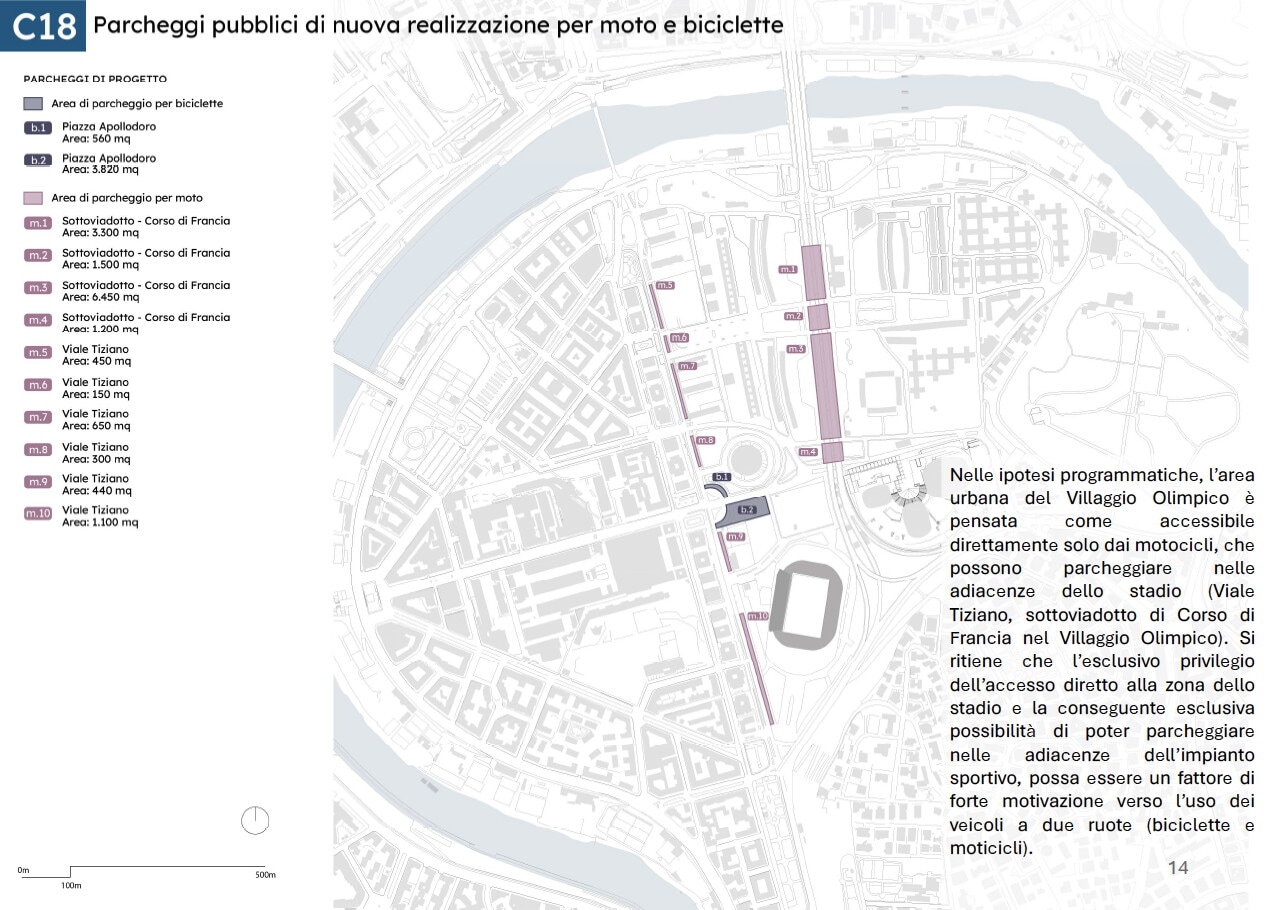Click the m.1 label on the map
1279x910 pixels.
[788, 269]
